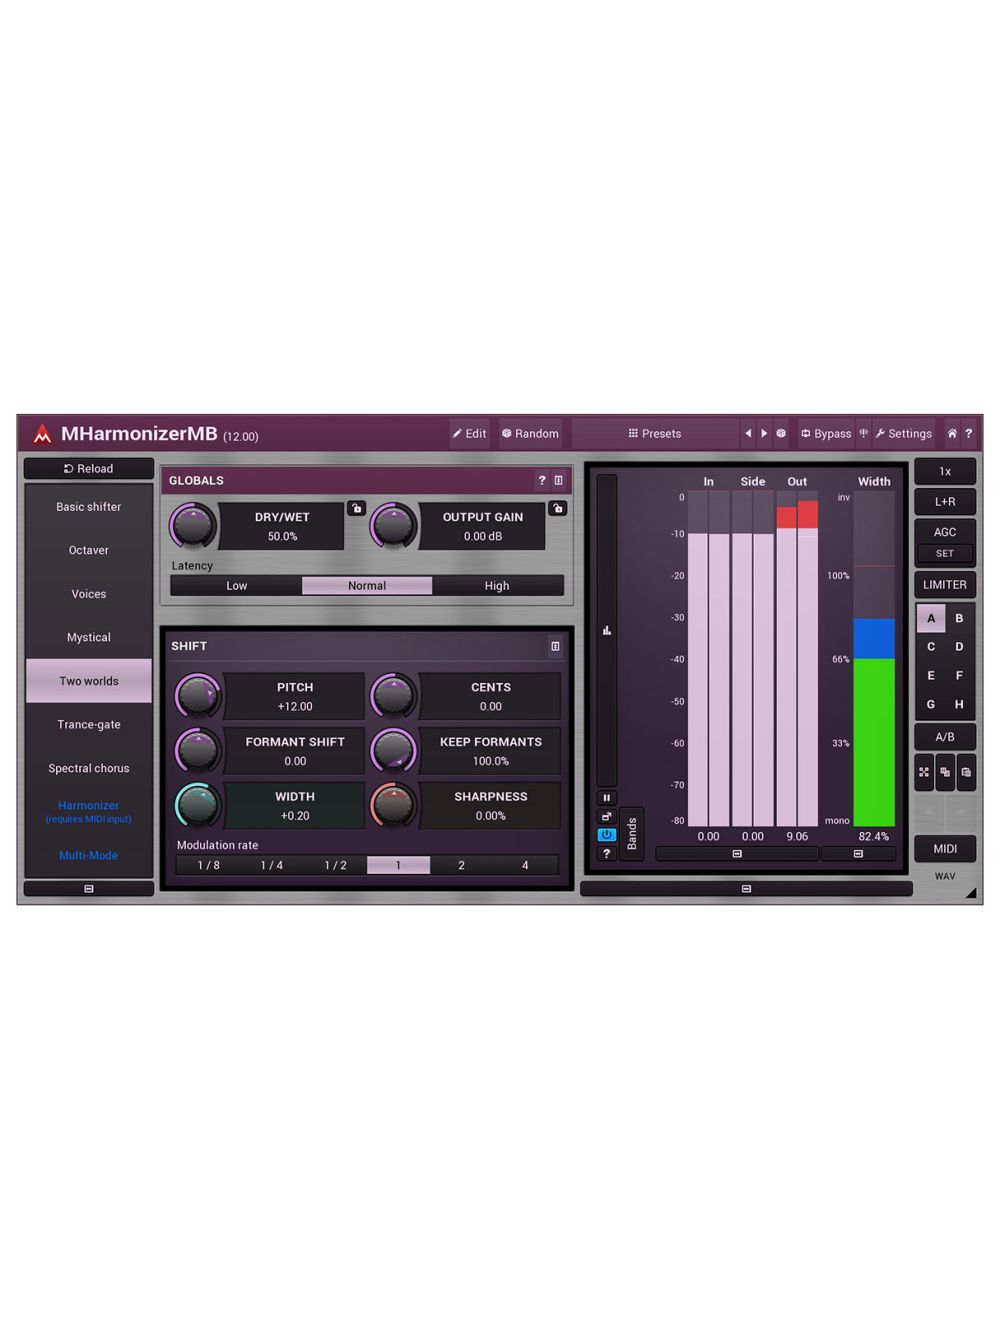Collapse the SHIFT panel
Viewport: 1000px width, 1320px height.
tap(556, 647)
